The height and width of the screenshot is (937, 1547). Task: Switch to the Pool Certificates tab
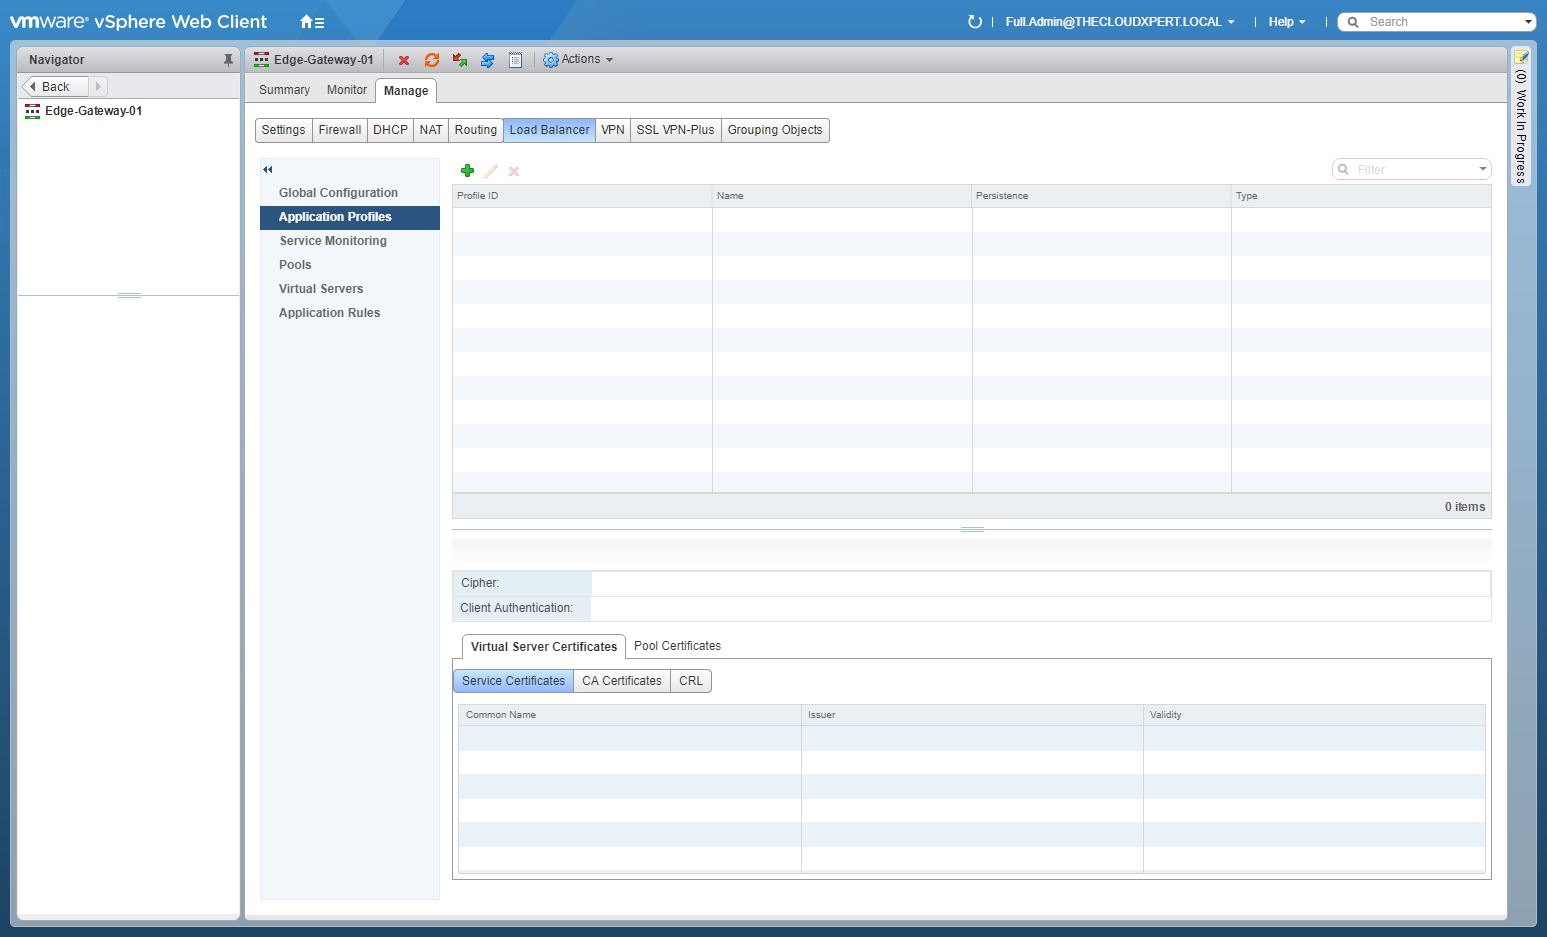pyautogui.click(x=677, y=646)
